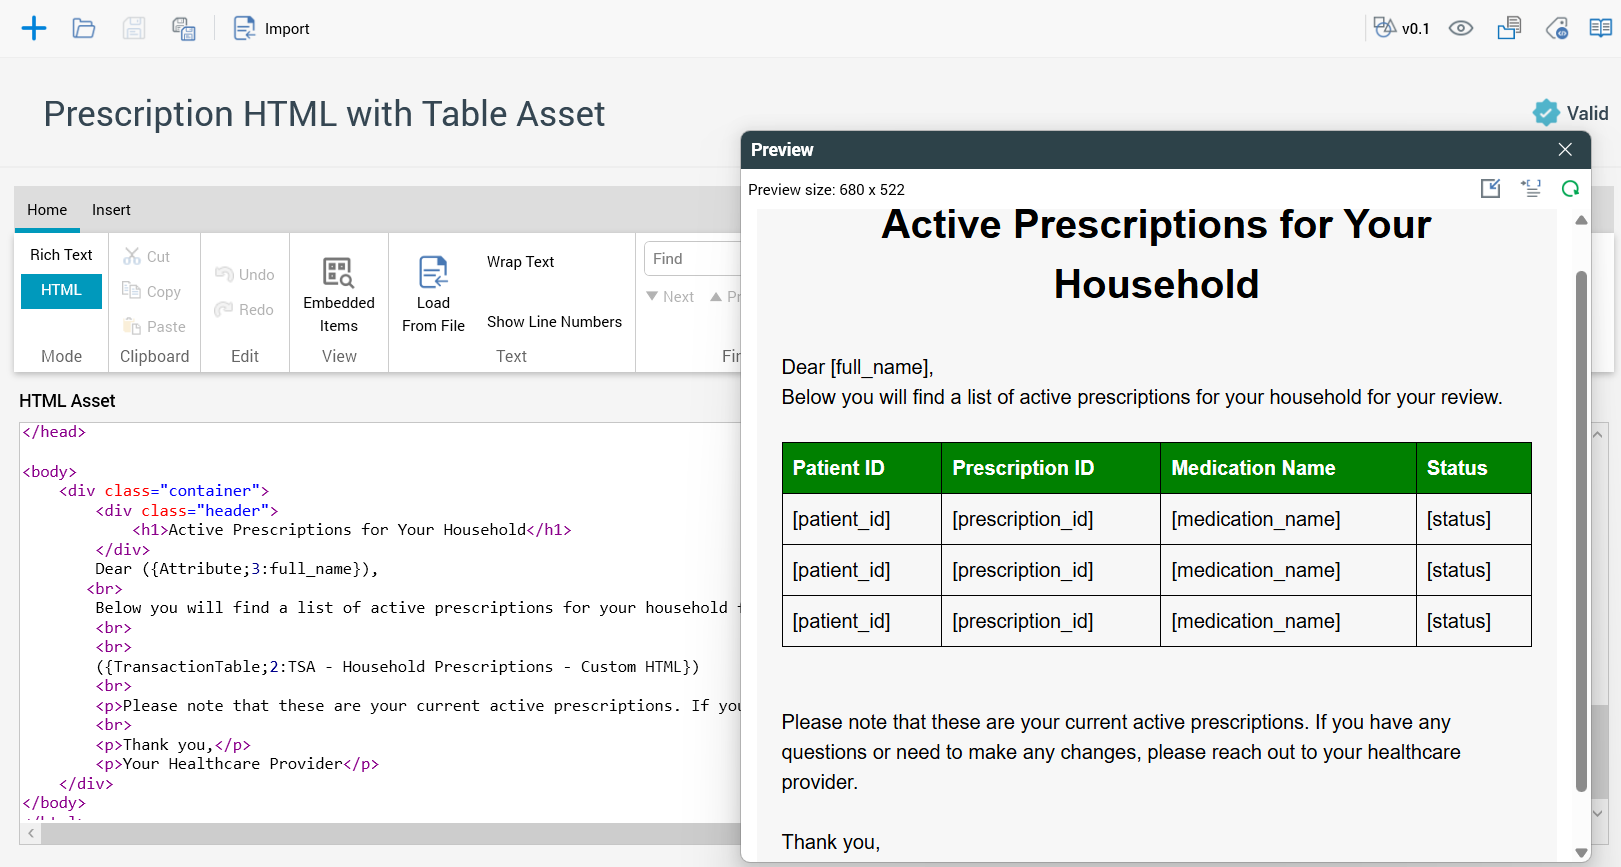Open the Embedded Items view
This screenshot has height=867, width=1621.
click(x=338, y=293)
